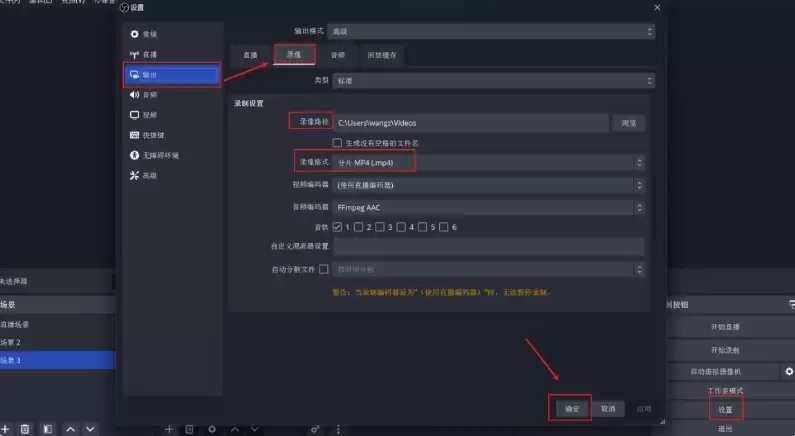Select the Stream (直播) antenna icon in sidebar
Image resolution: width=795 pixels, height=436 pixels.
click(134, 54)
